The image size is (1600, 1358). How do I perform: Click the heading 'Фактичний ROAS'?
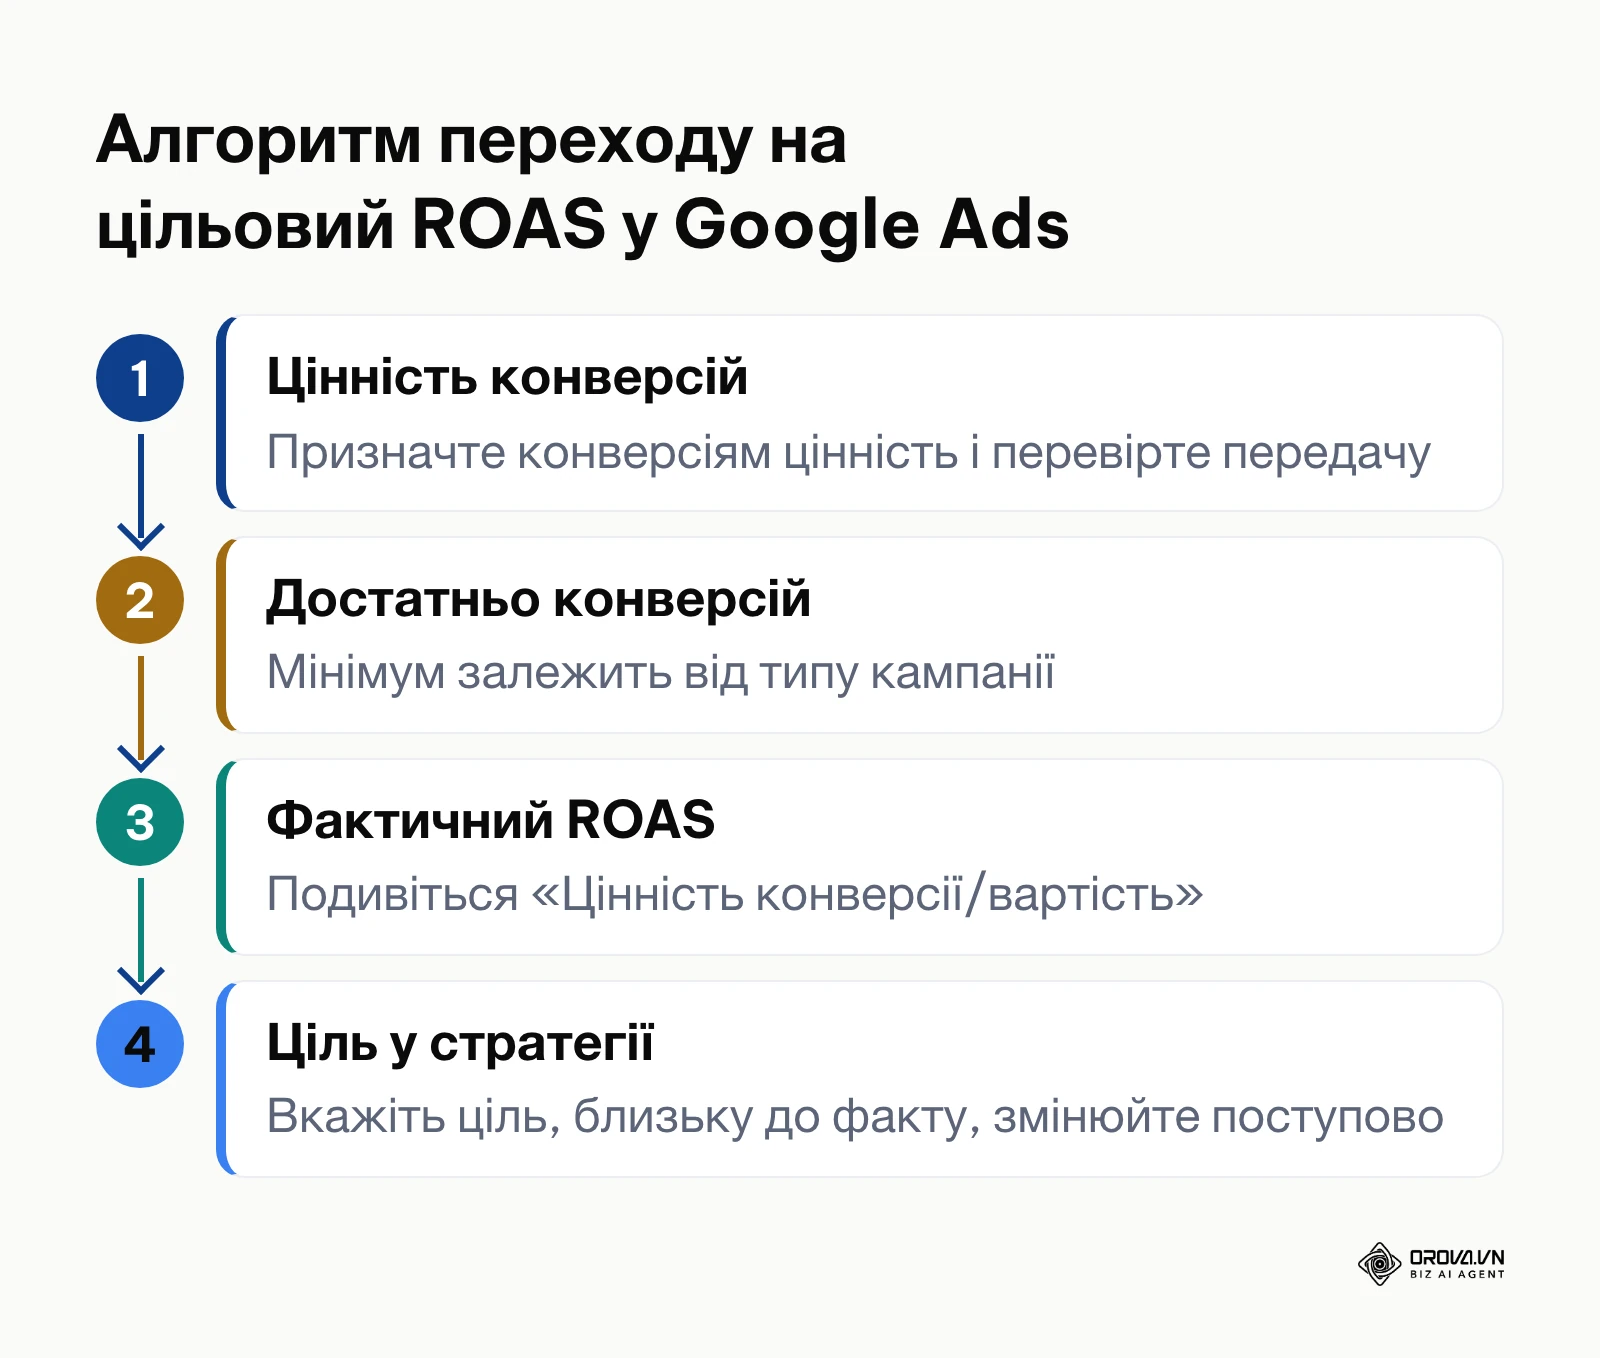491,821
